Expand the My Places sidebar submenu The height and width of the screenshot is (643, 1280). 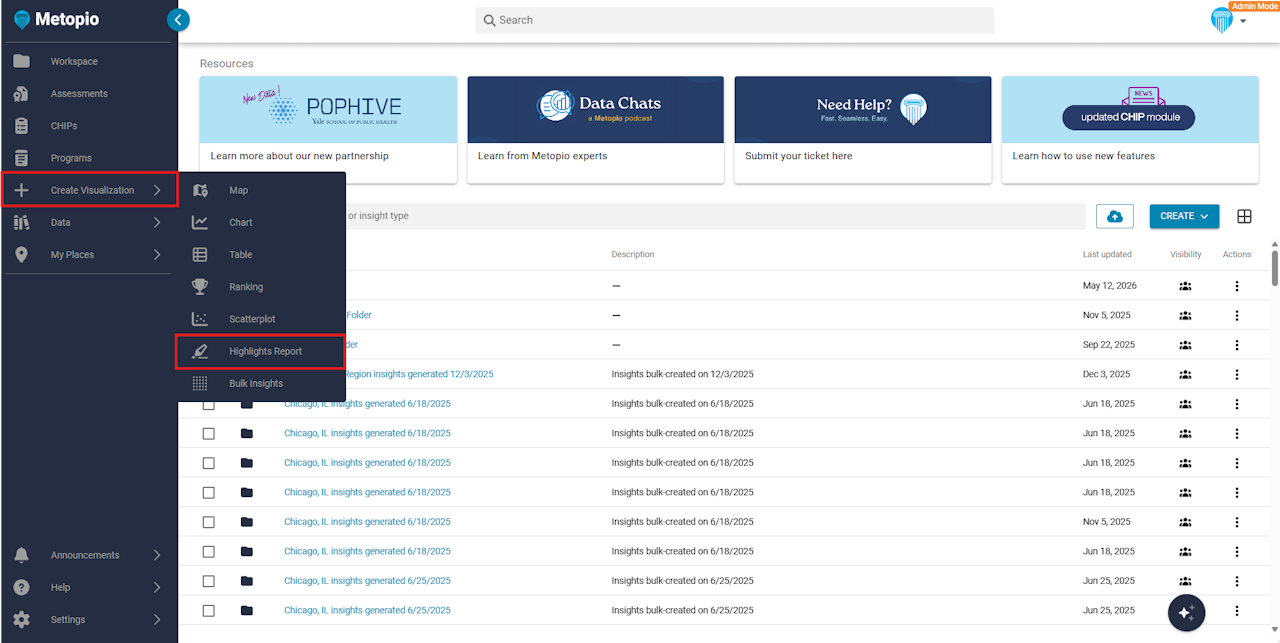click(x=89, y=255)
